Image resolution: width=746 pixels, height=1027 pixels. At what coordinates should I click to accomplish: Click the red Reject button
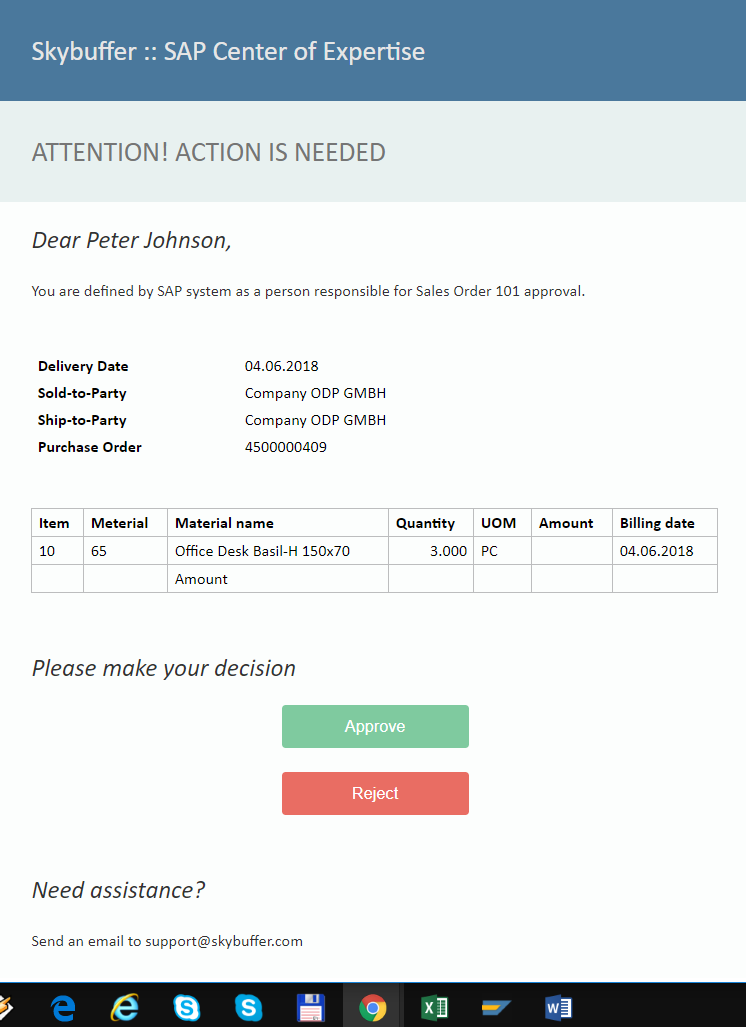tap(375, 793)
